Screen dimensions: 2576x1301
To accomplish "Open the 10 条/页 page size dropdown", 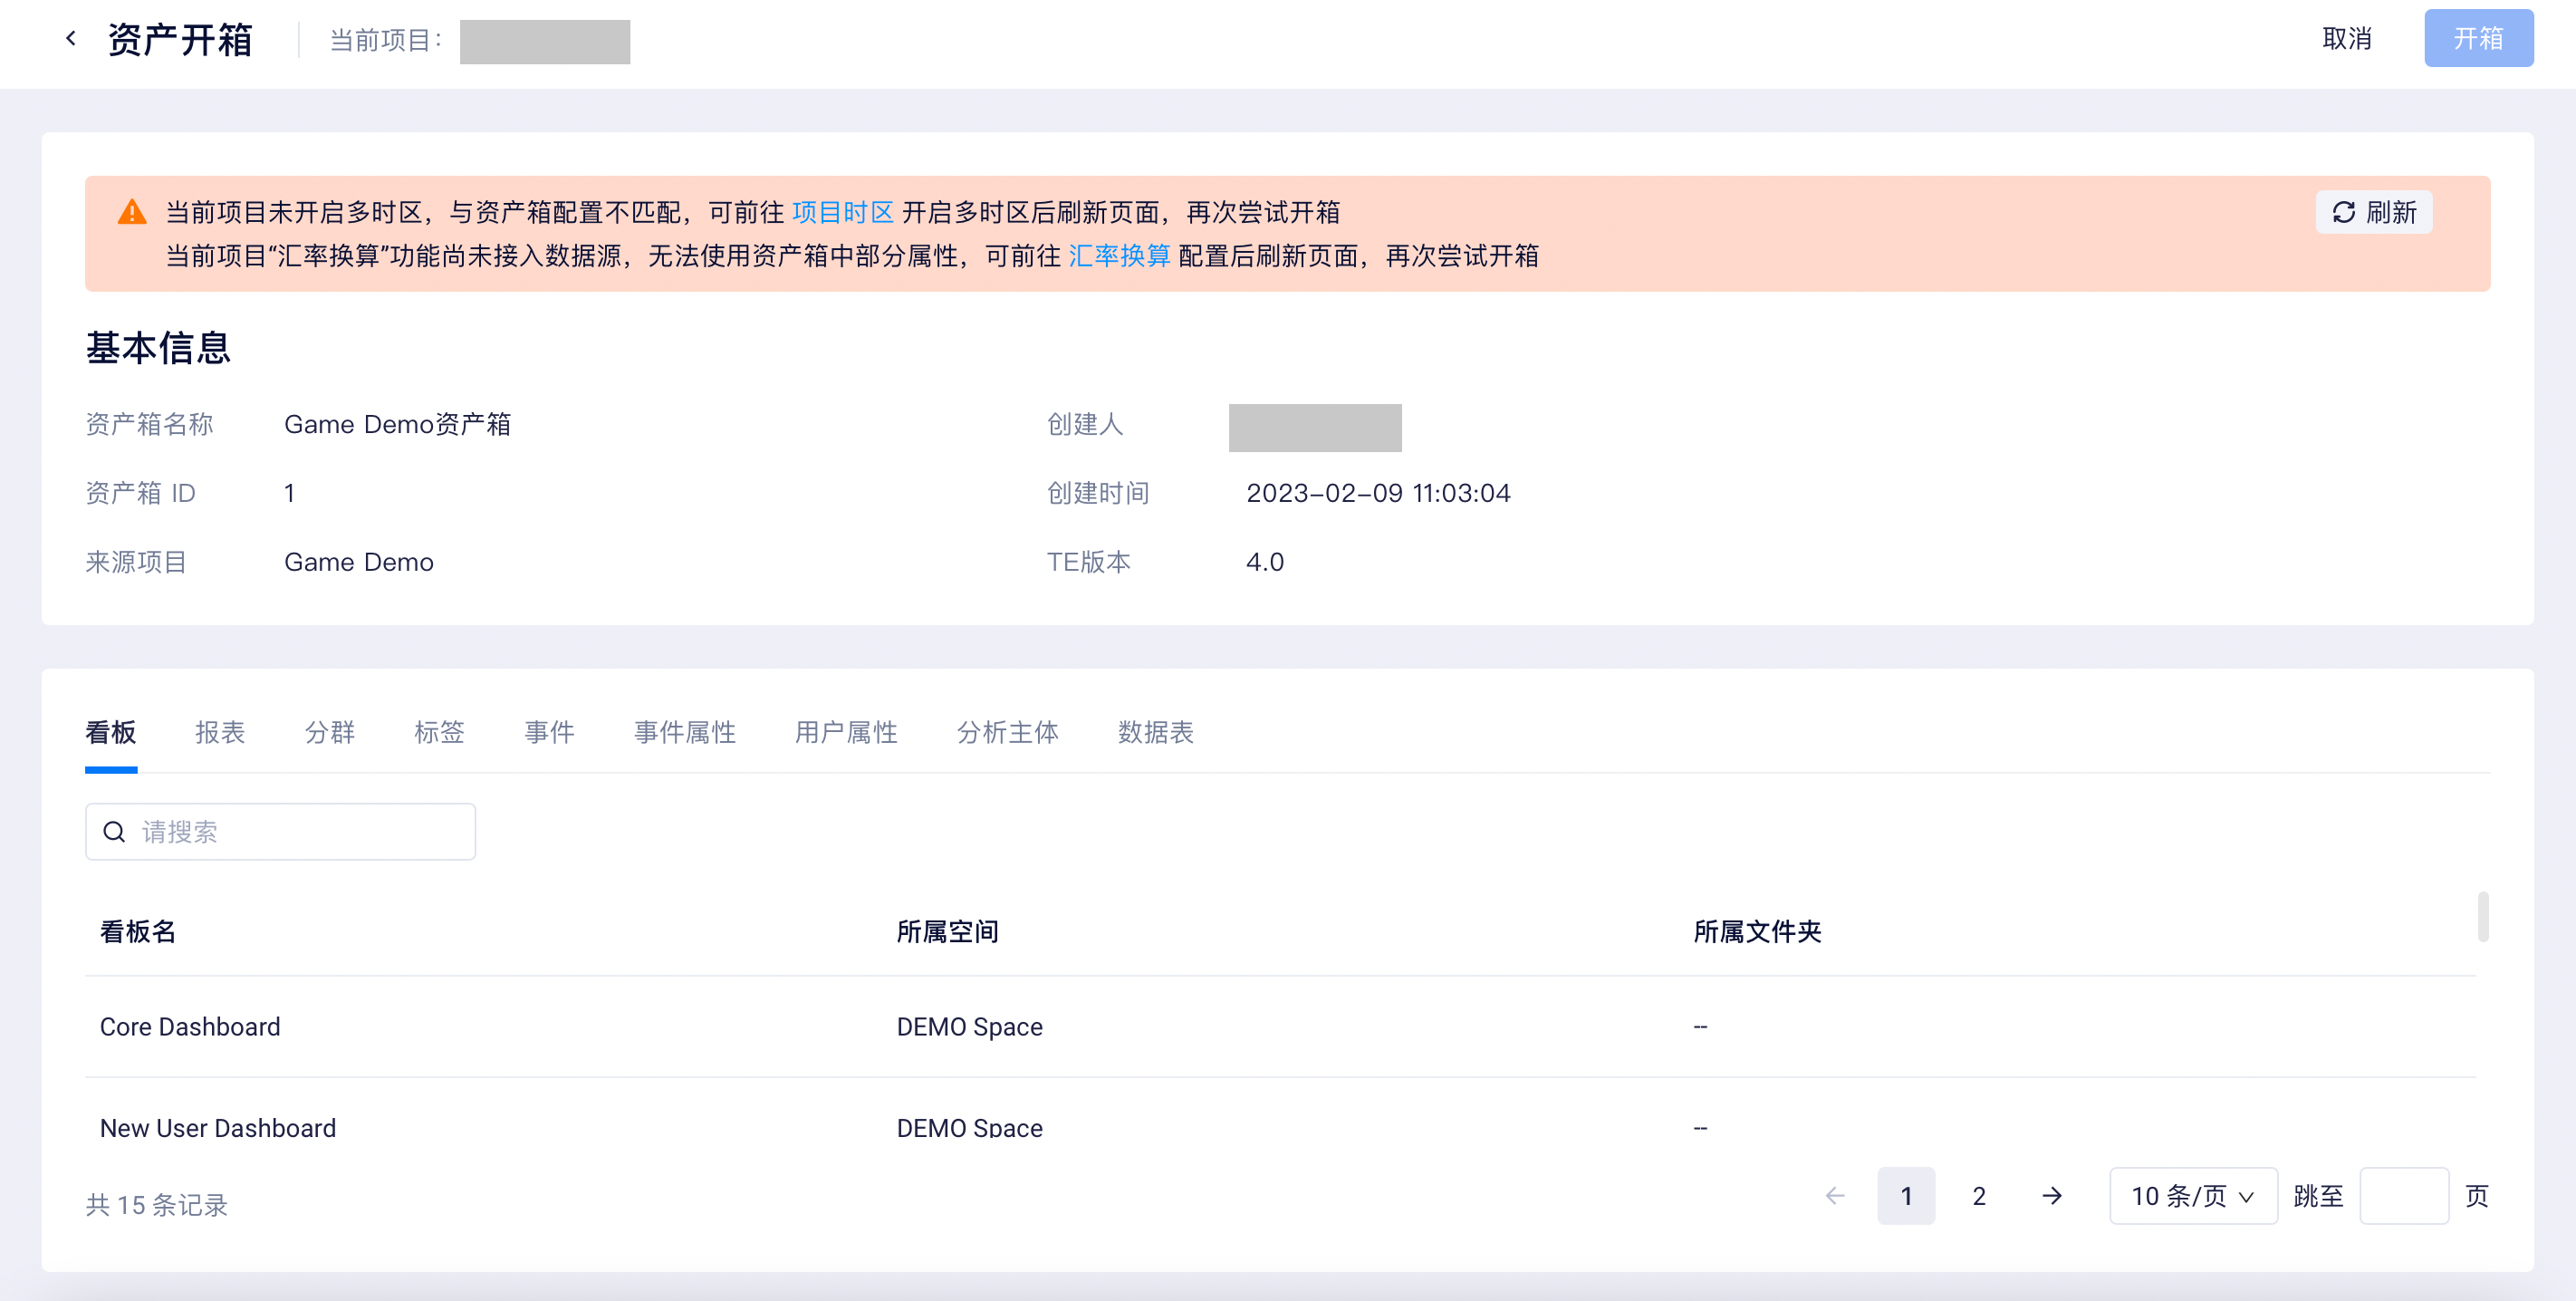I will pos(2193,1196).
